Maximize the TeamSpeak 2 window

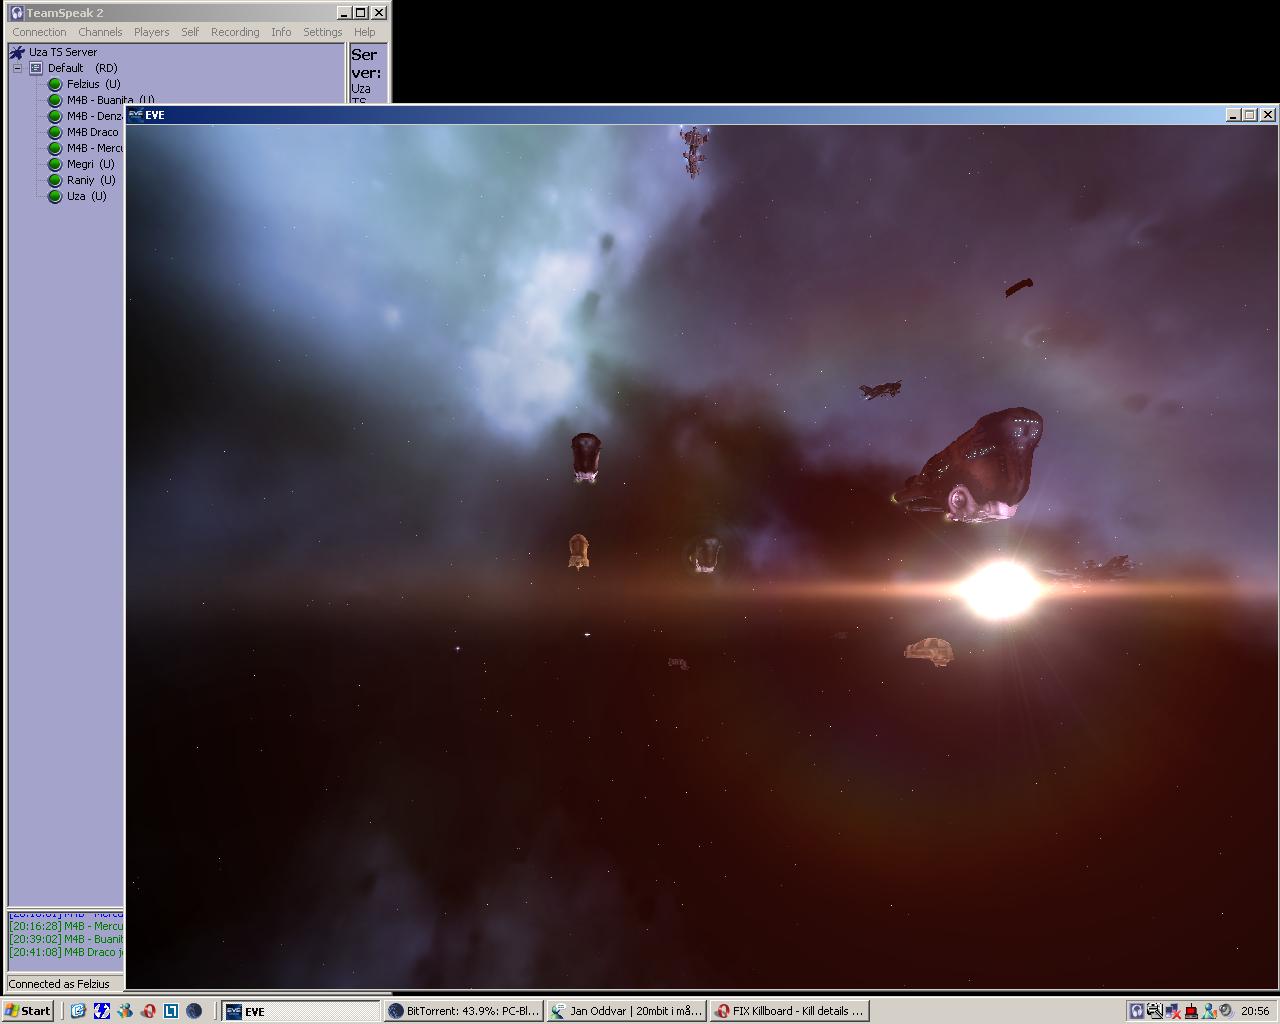(x=360, y=13)
